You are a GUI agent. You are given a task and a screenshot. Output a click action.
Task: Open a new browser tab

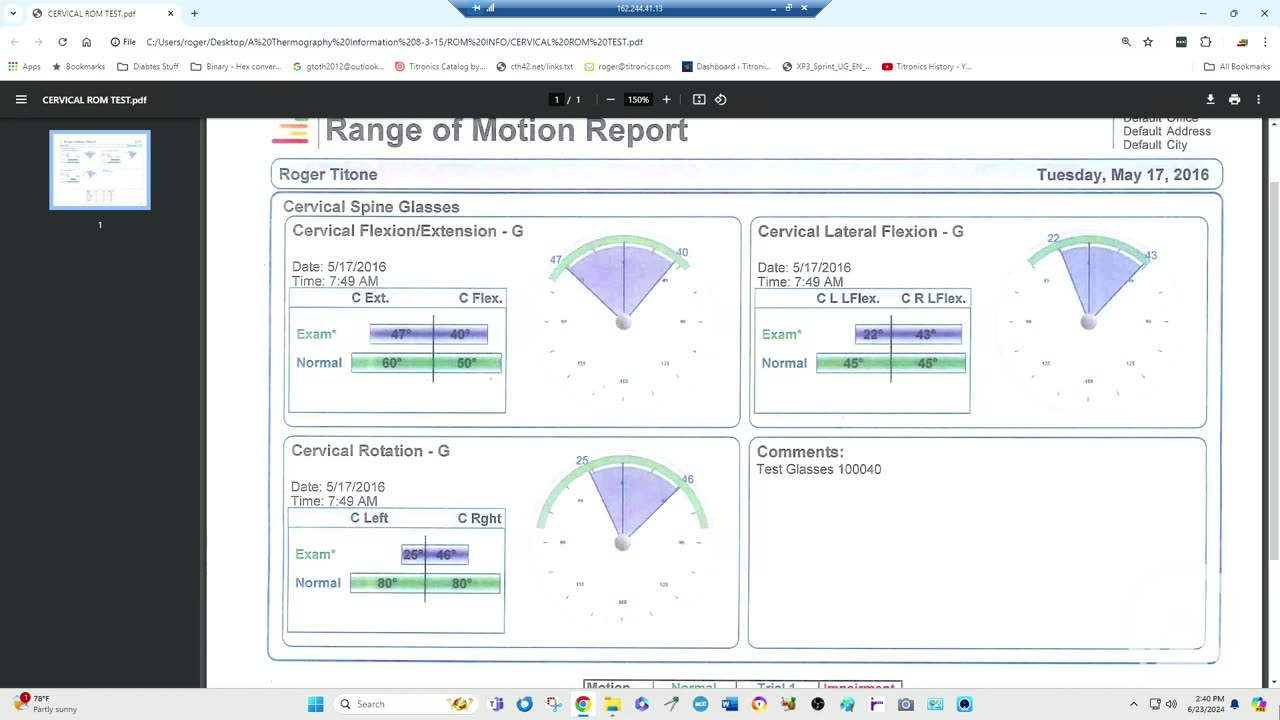(194, 14)
